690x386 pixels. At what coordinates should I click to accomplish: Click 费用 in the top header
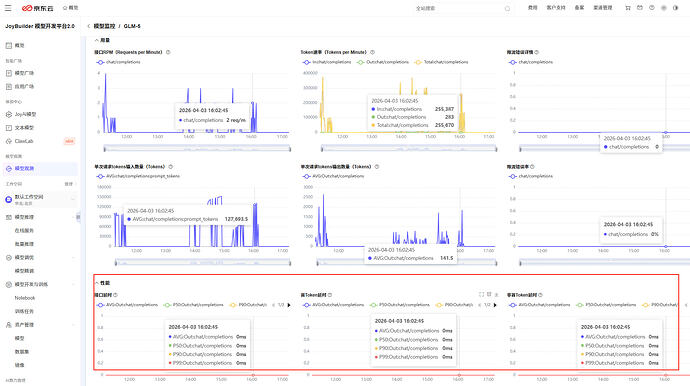532,8
